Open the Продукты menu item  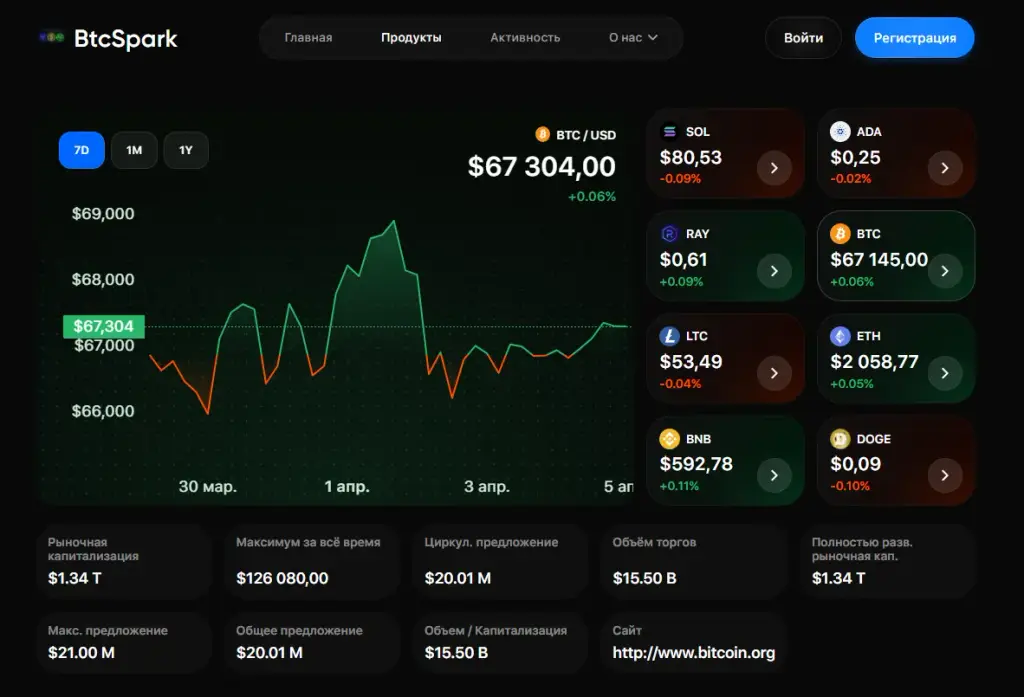411,38
